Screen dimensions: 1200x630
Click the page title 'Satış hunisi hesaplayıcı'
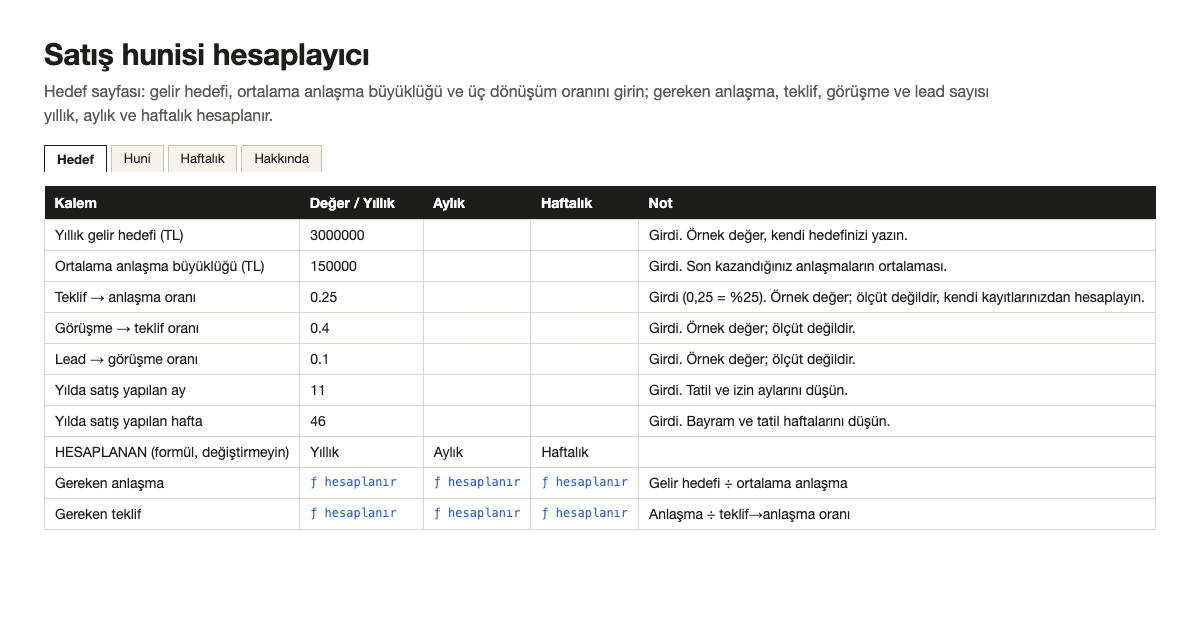(207, 54)
